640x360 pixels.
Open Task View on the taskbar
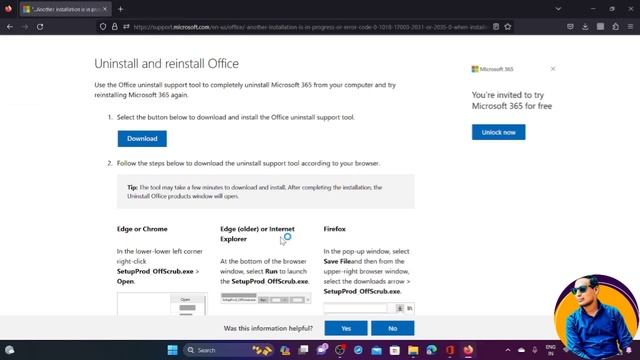click(303, 350)
